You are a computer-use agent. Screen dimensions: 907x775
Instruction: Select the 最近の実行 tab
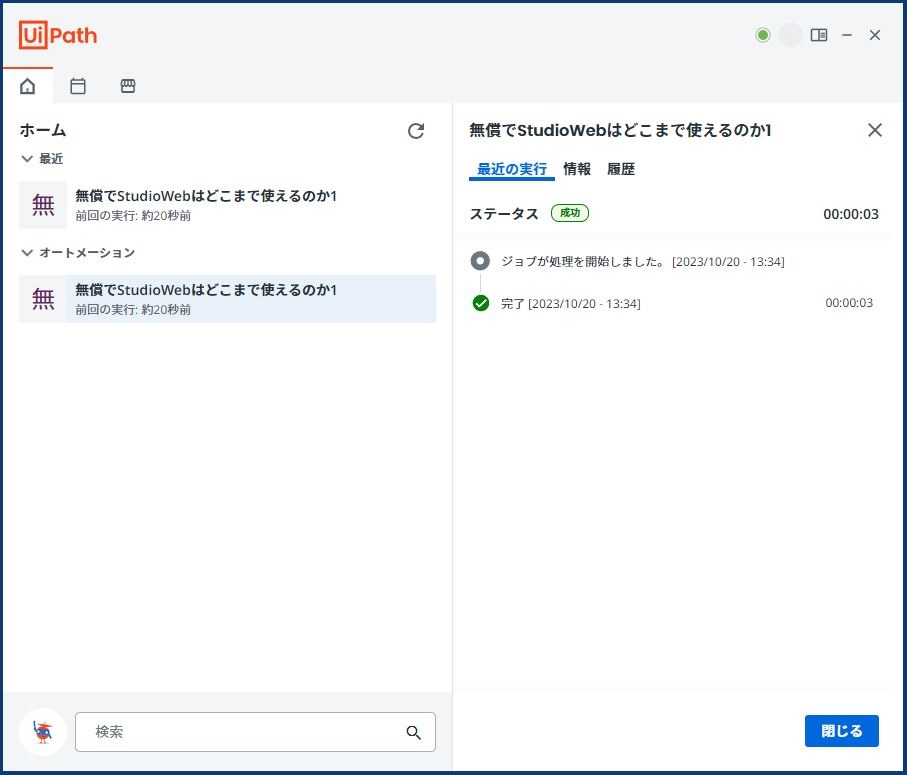(x=510, y=169)
